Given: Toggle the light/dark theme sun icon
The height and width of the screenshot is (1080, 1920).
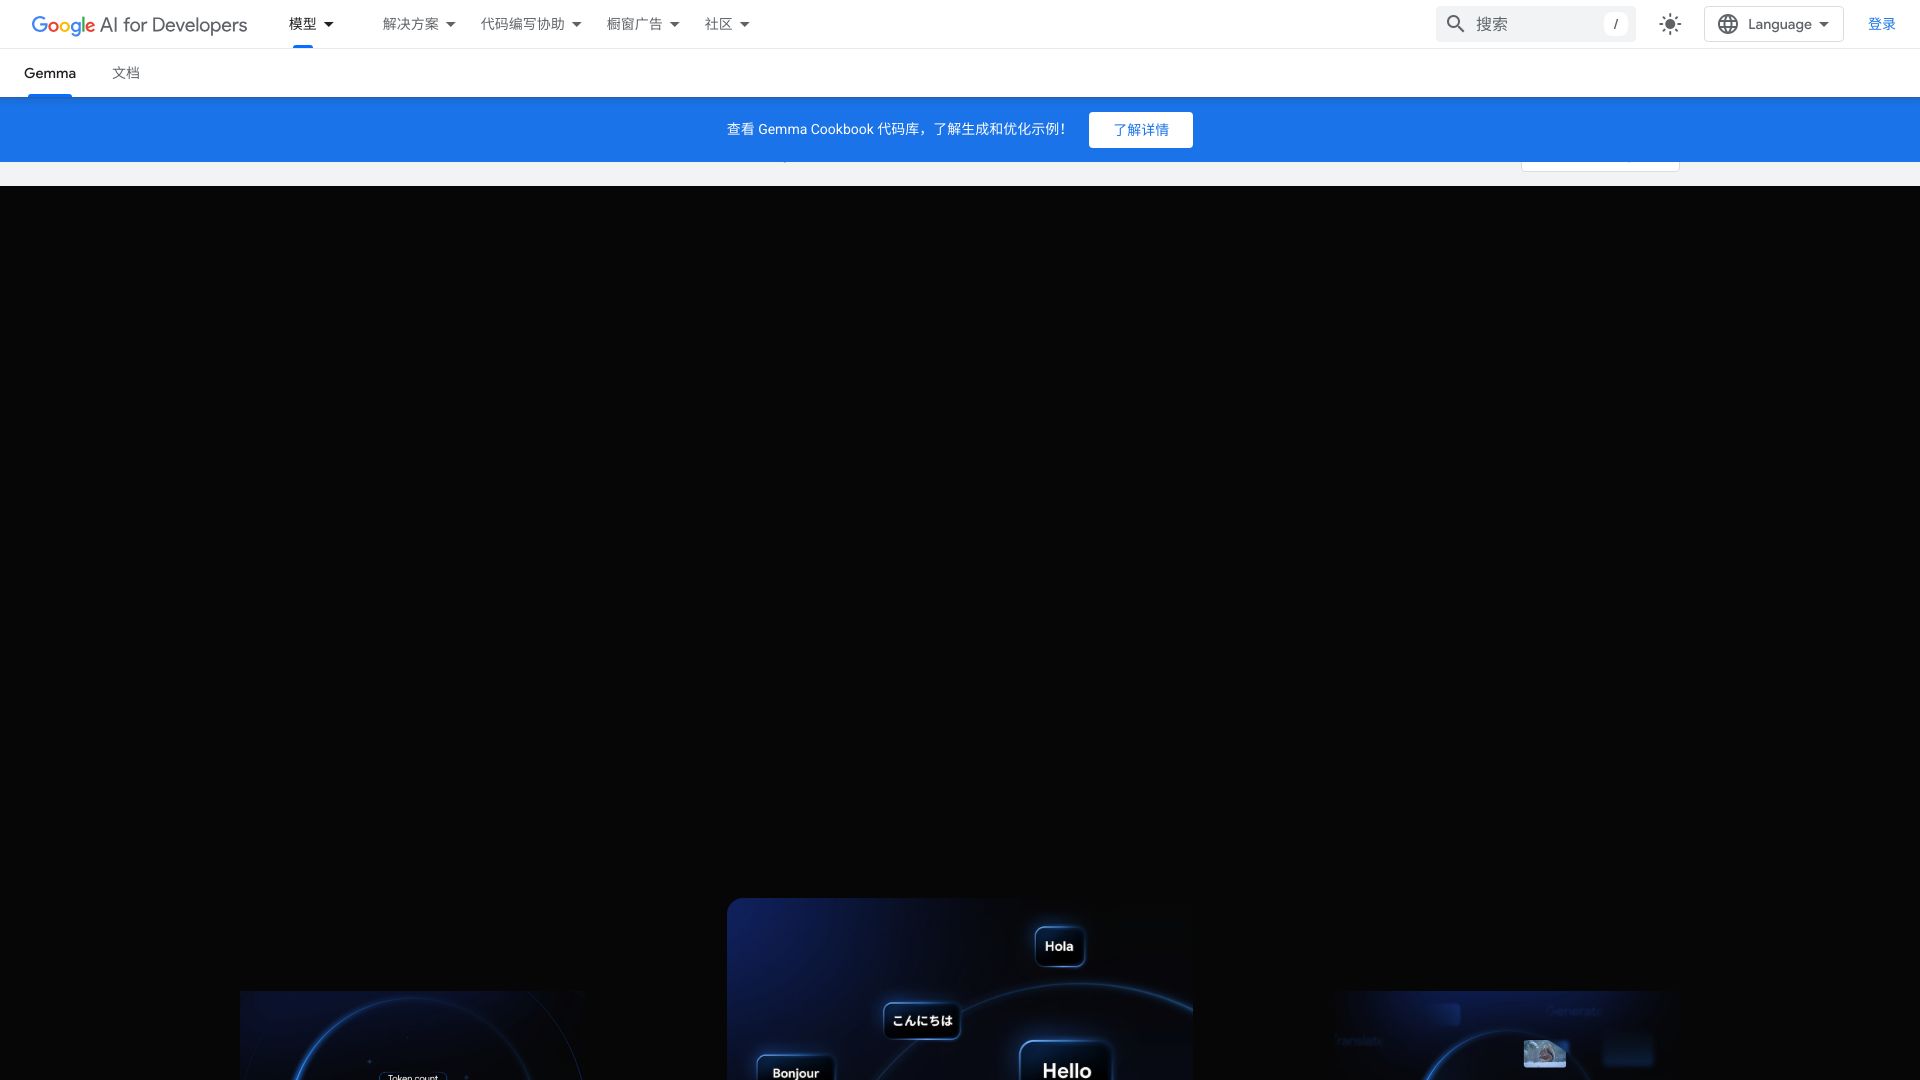Looking at the screenshot, I should (1670, 24).
